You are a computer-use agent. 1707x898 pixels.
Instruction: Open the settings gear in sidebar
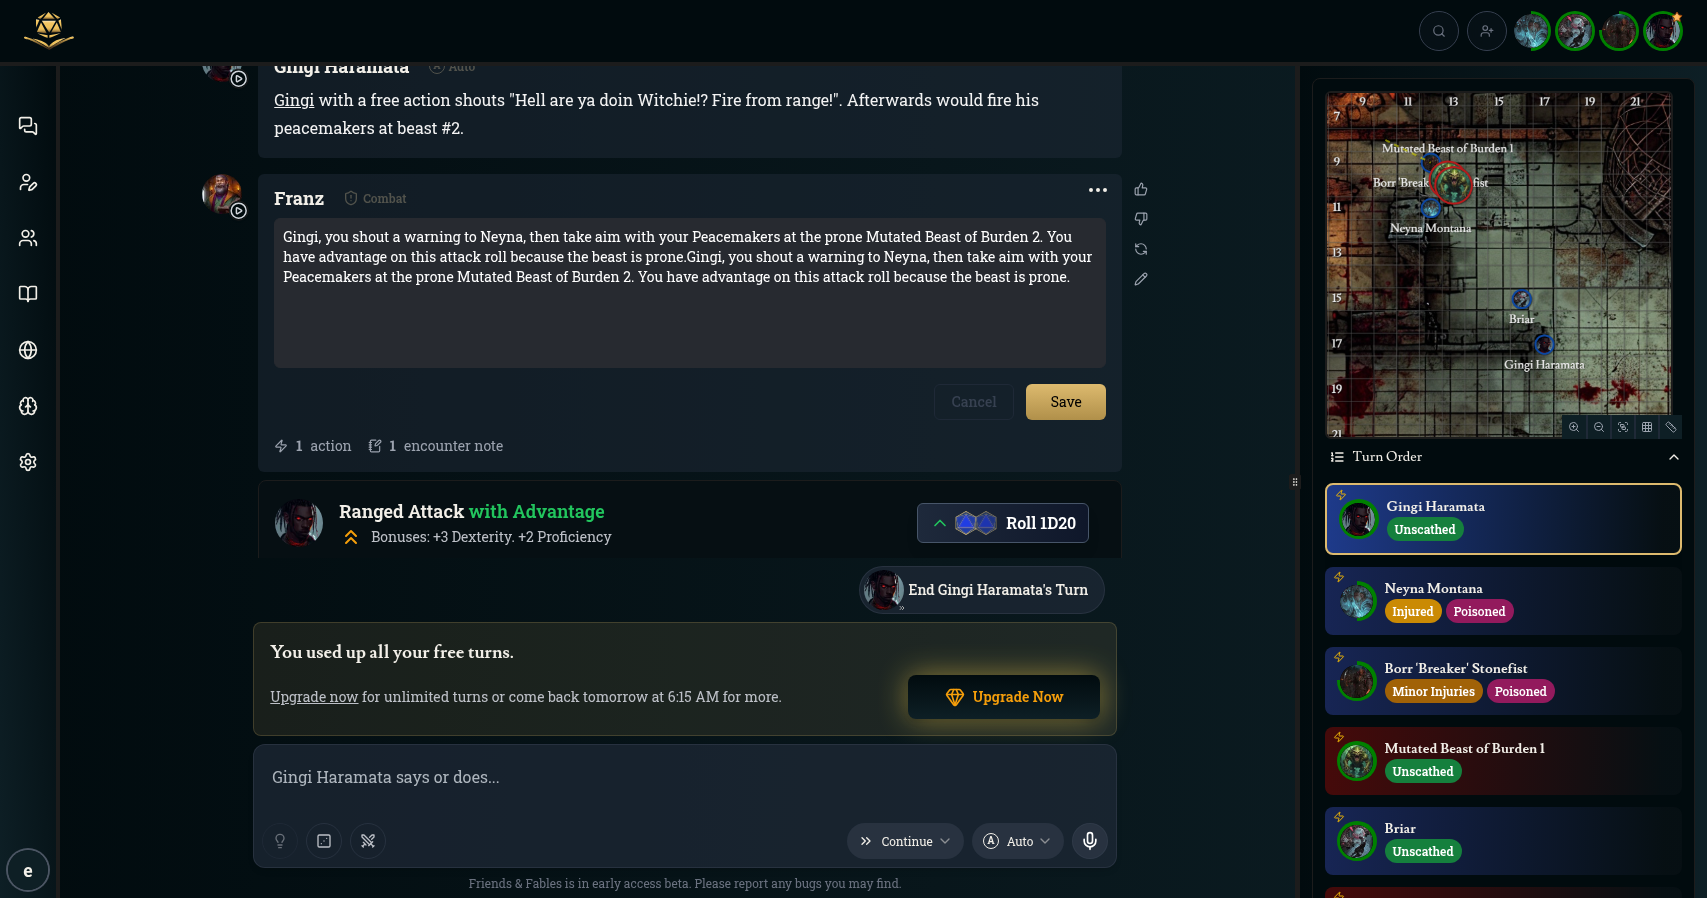(28, 462)
